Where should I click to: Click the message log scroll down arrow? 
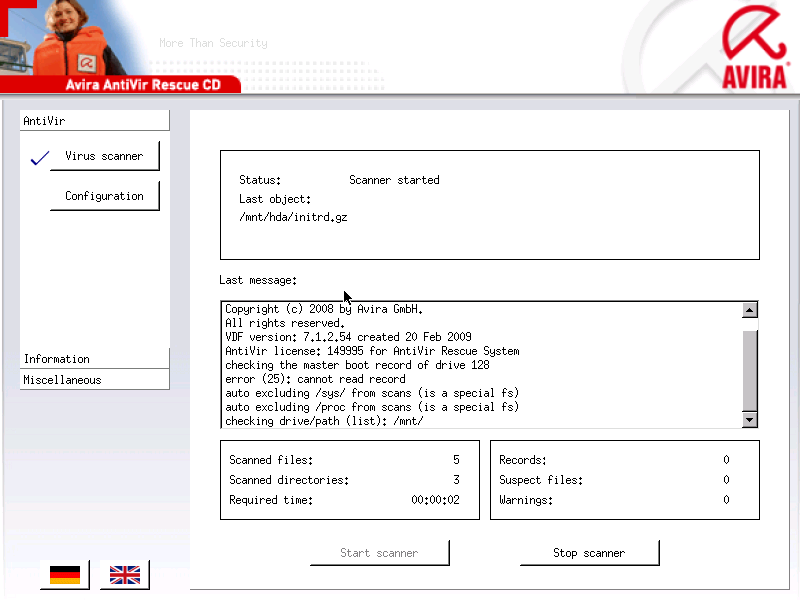point(749,420)
